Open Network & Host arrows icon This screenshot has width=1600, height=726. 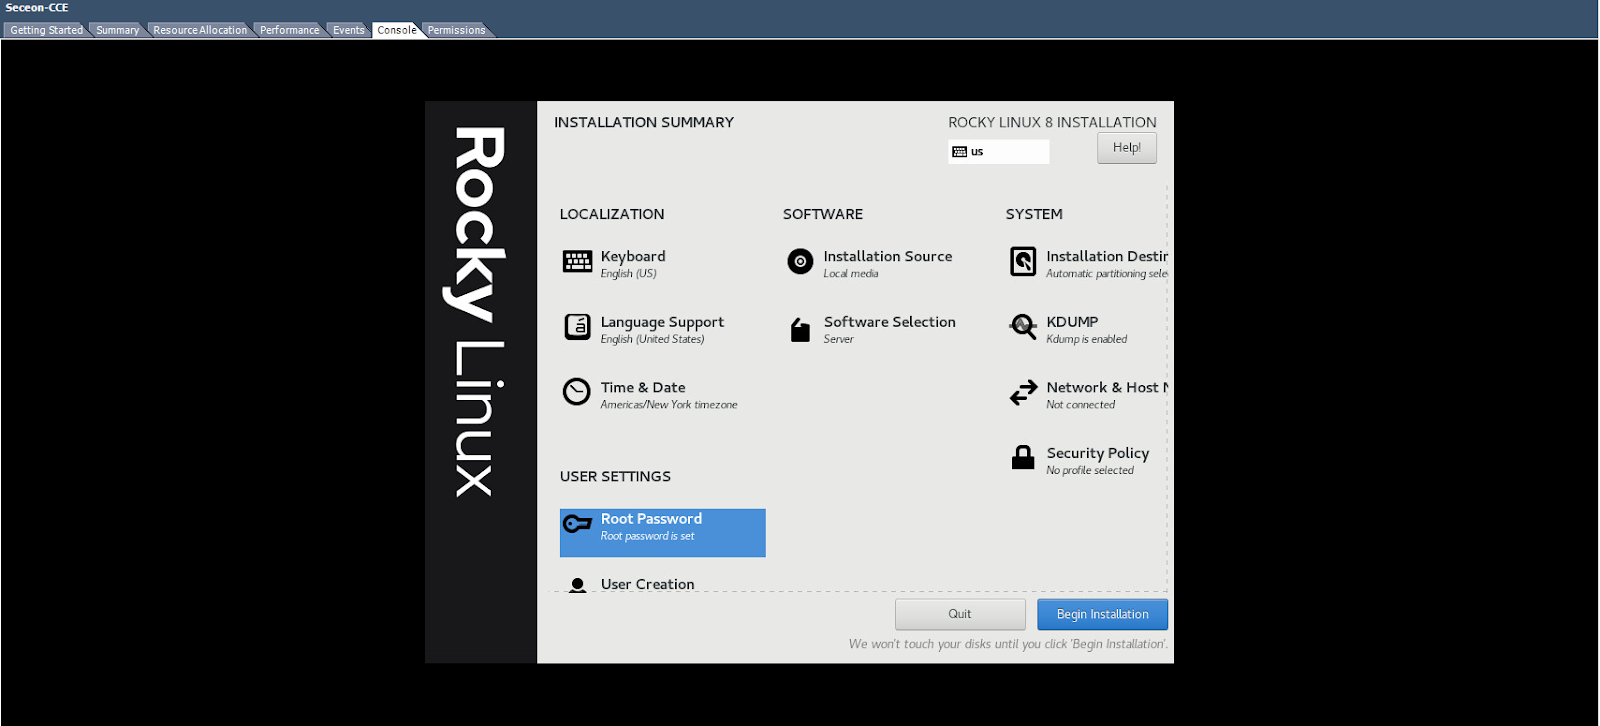pyautogui.click(x=1023, y=393)
